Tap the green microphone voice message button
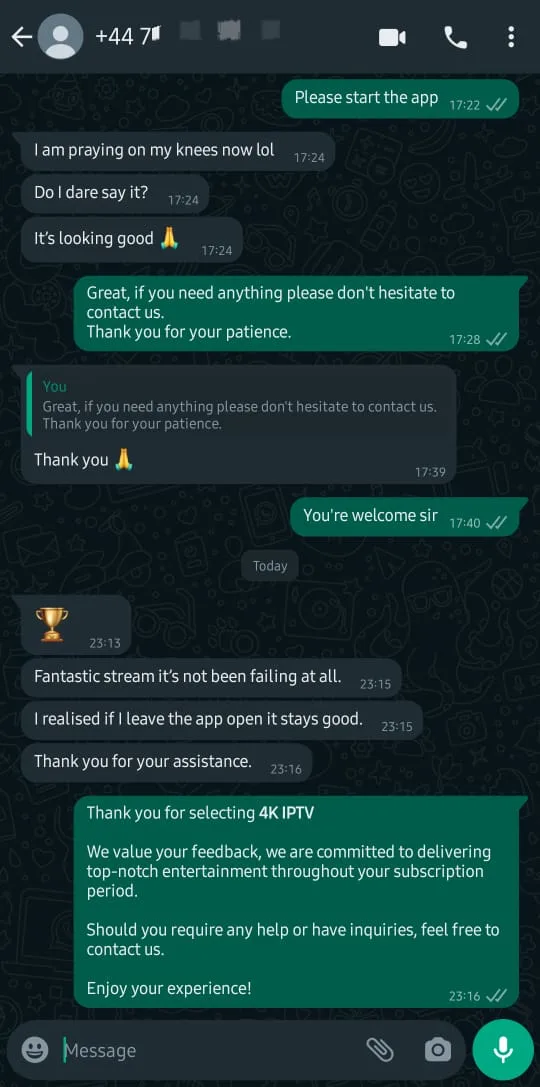Screen dimensions: 540x1087 [x=503, y=1050]
